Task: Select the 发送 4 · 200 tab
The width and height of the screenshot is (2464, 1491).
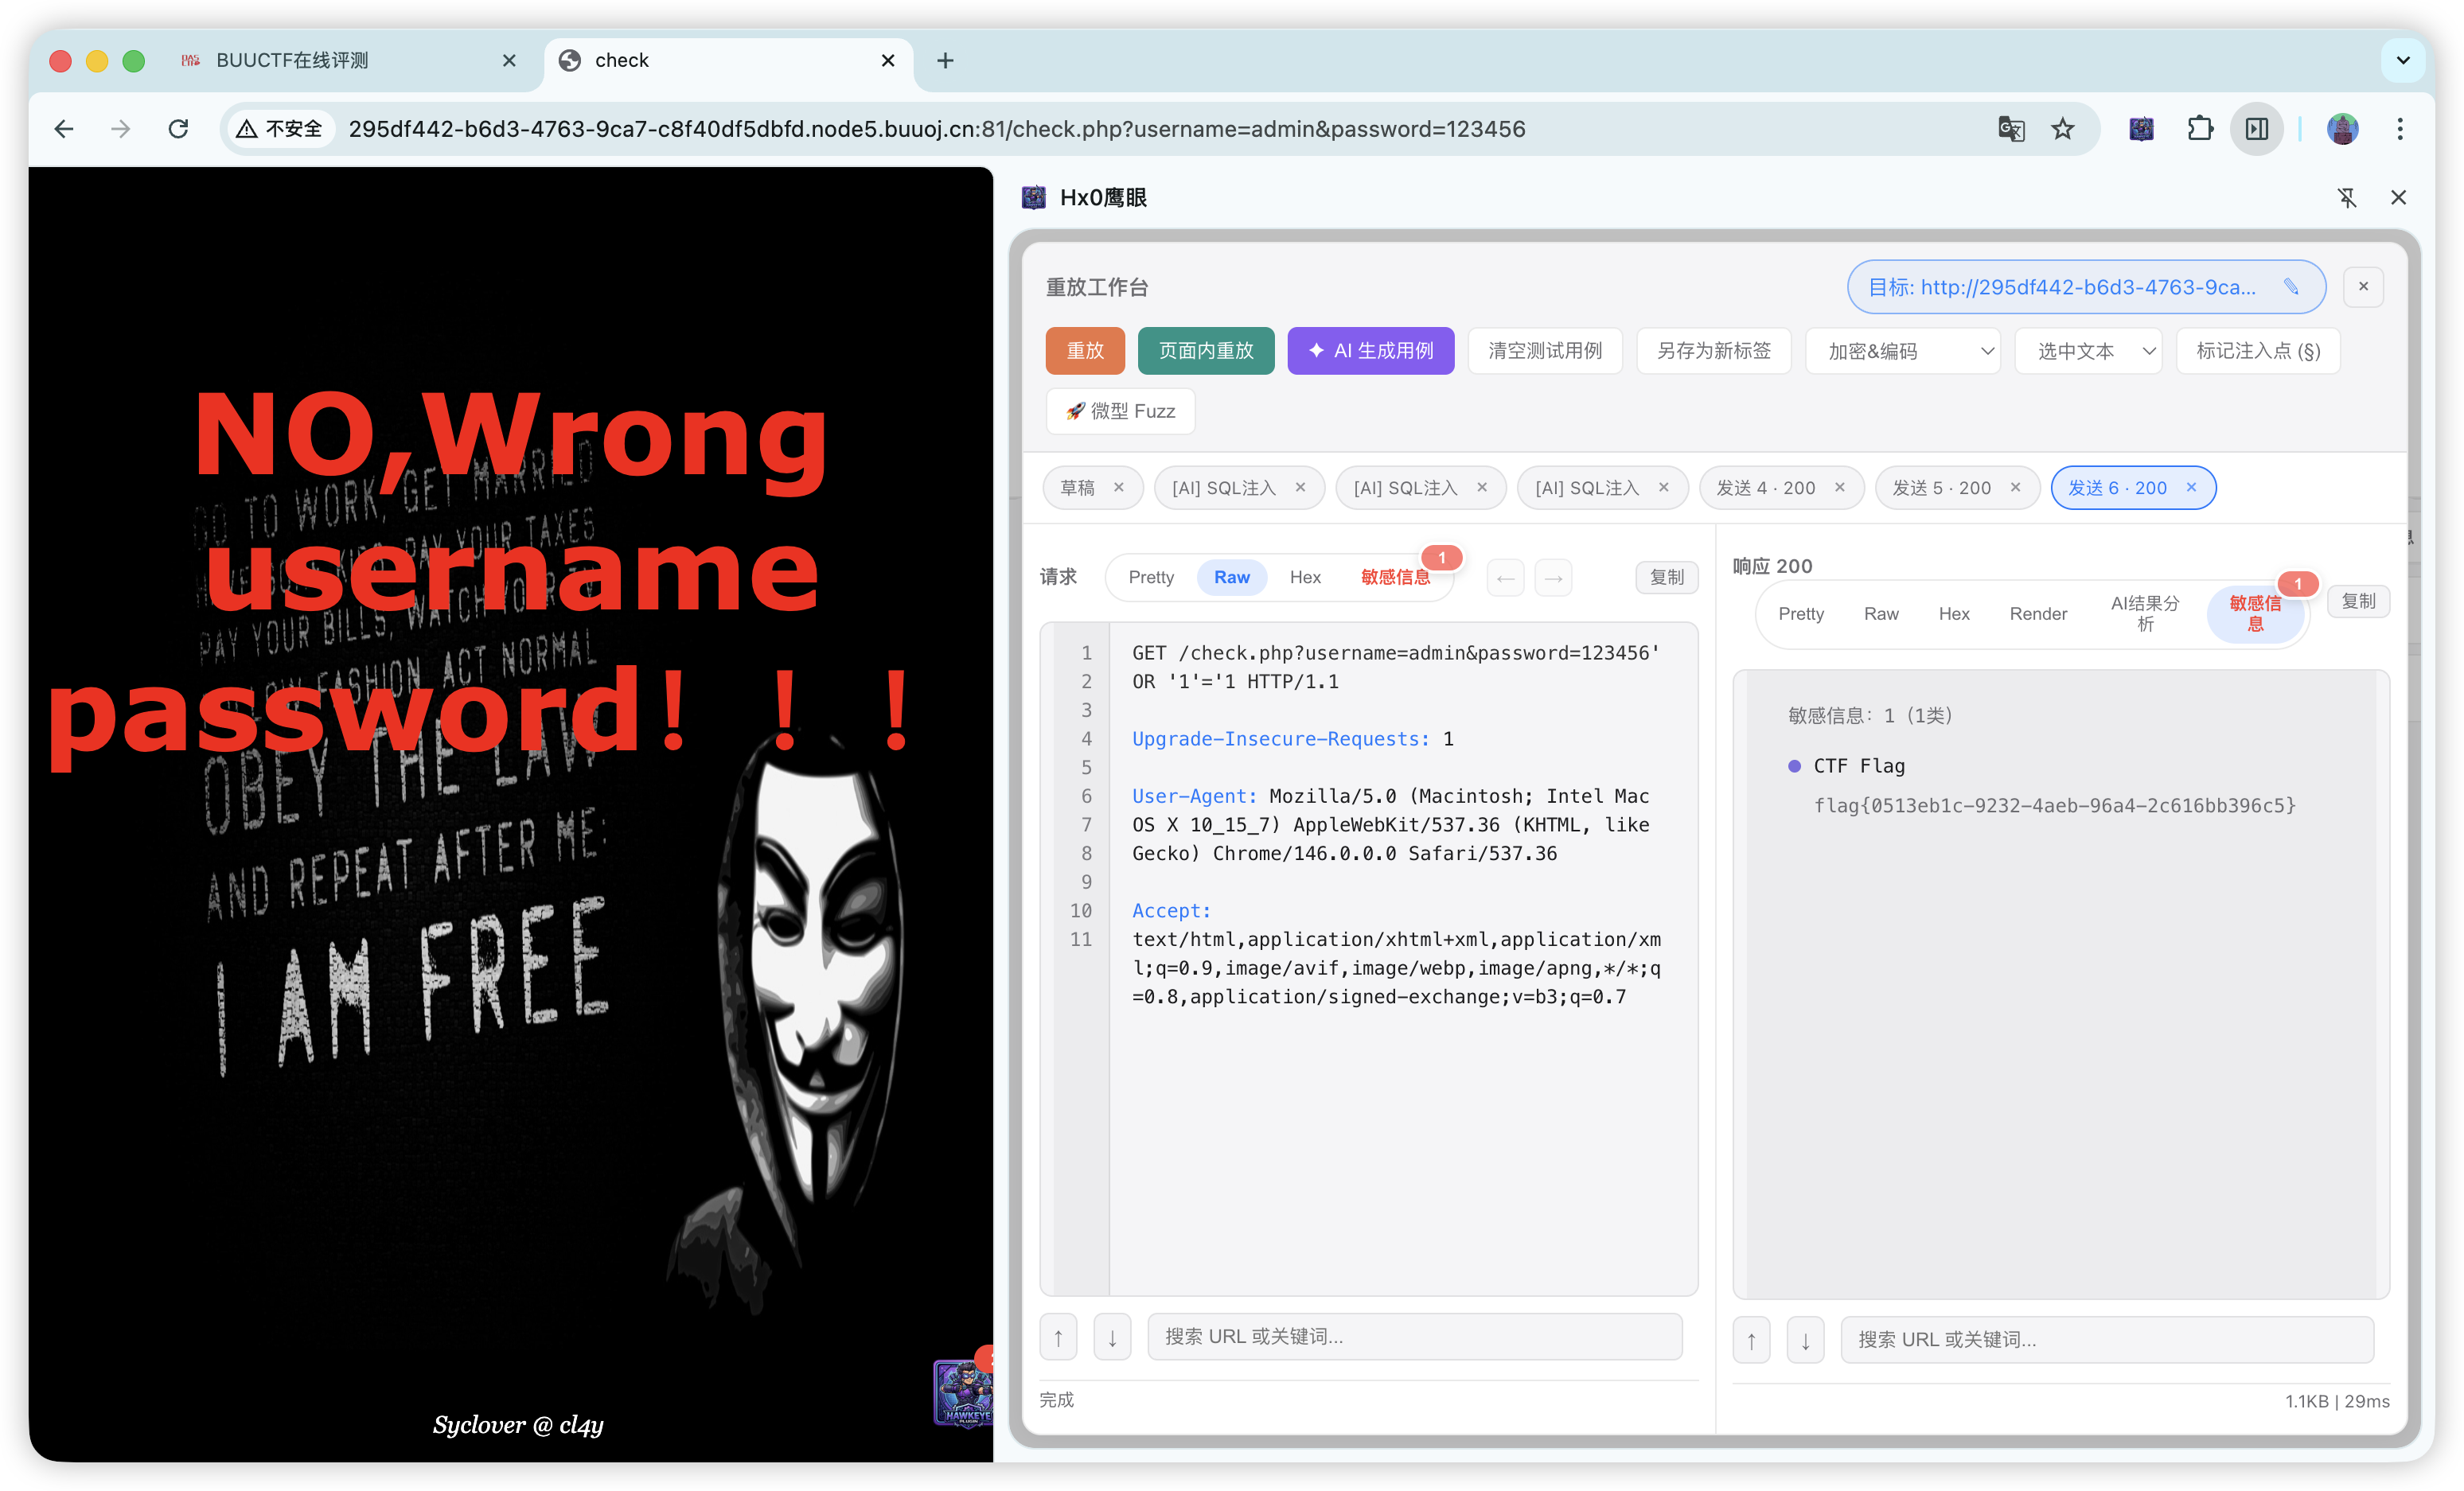Action: [x=1765, y=488]
